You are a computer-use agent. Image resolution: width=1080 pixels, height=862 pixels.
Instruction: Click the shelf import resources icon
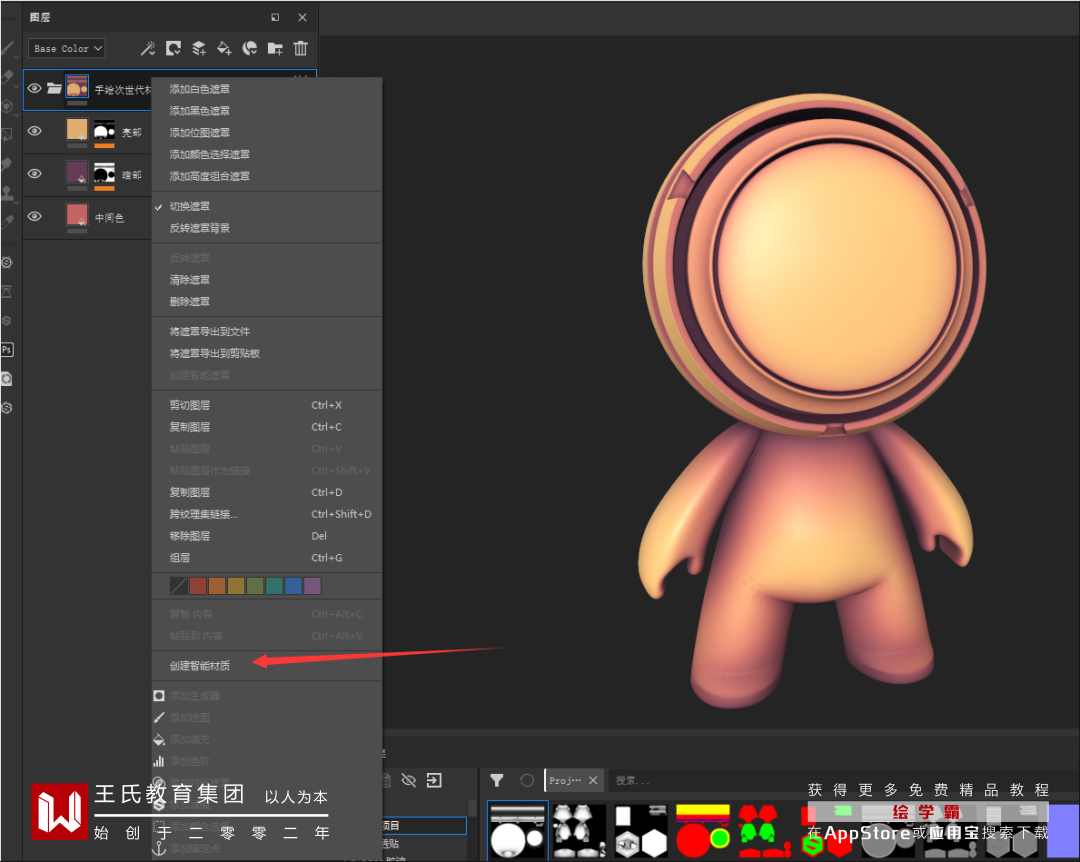[x=434, y=780]
